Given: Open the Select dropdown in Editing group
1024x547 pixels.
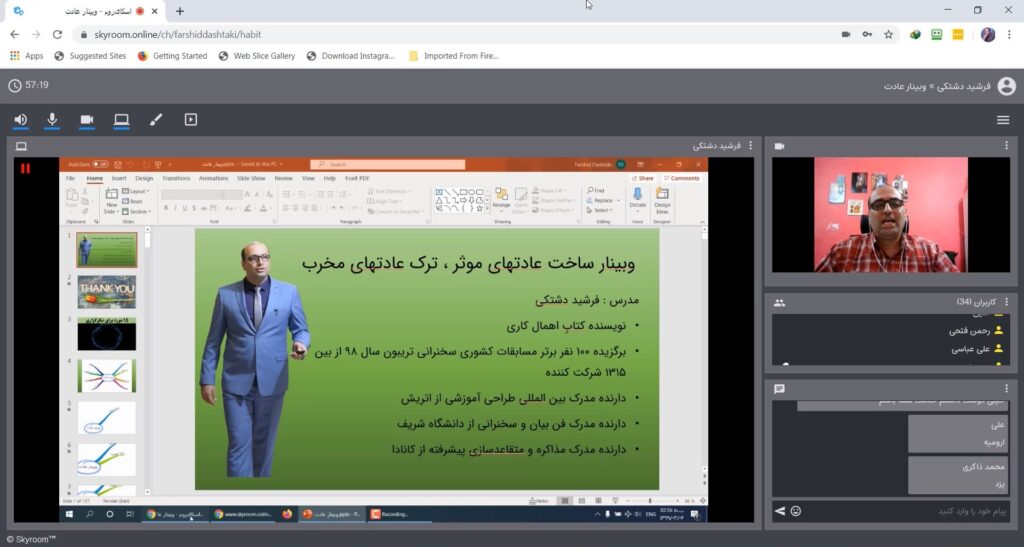Looking at the screenshot, I should pos(599,210).
